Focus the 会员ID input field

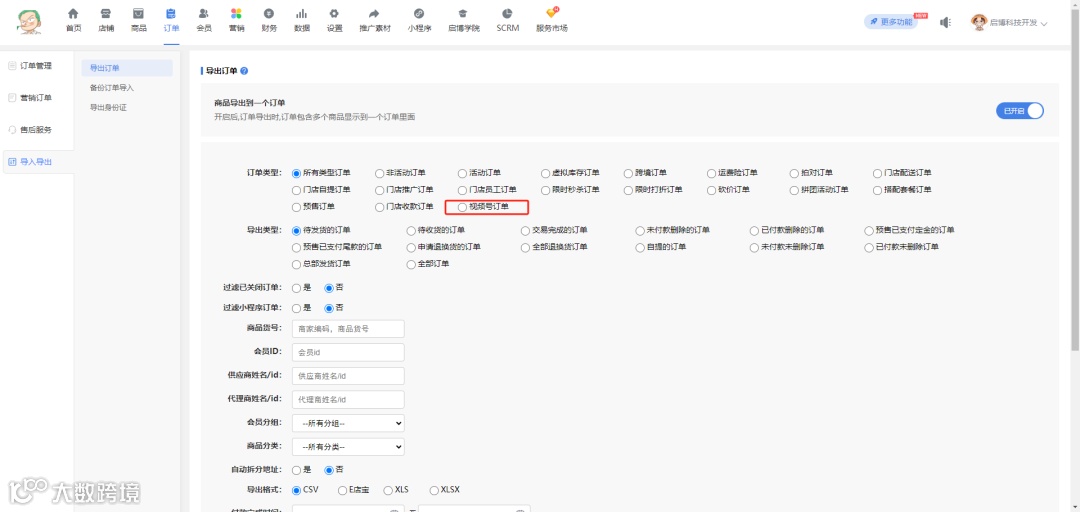click(x=348, y=352)
